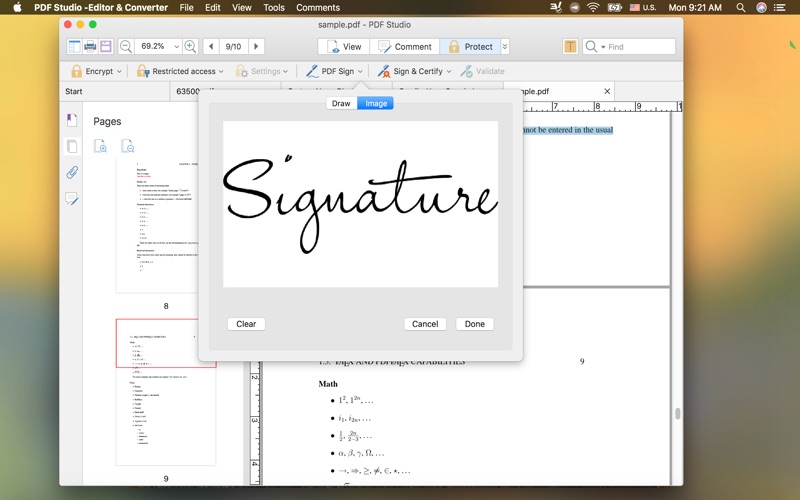Open Spotlight search in menu bar
The width and height of the screenshot is (800, 500).
point(741,7)
